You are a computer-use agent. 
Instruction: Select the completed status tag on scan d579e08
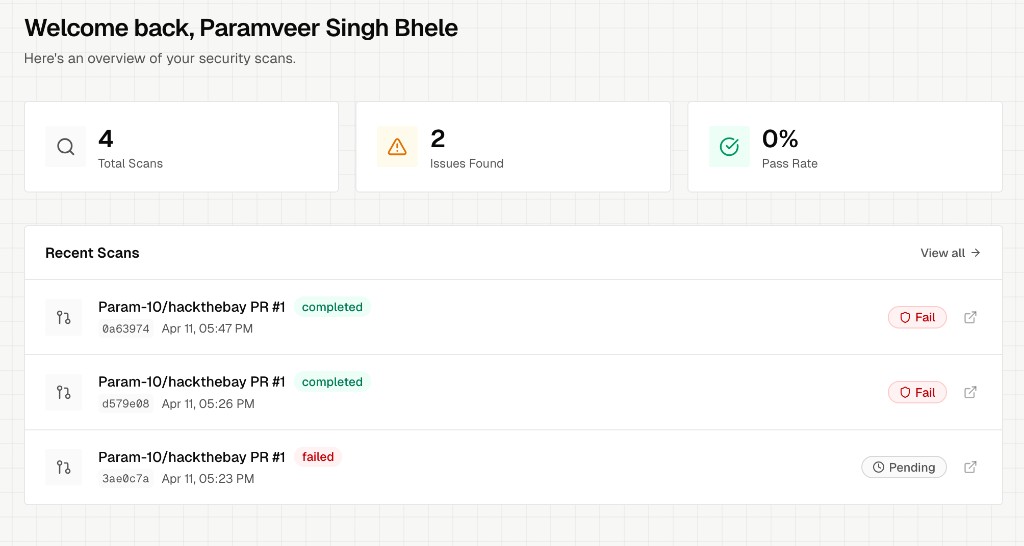(332, 382)
